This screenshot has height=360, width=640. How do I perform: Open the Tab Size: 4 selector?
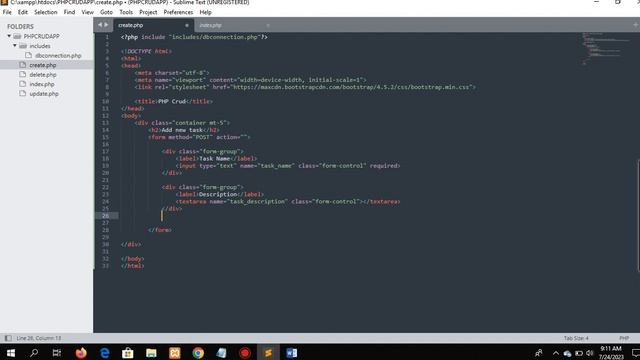click(576, 338)
